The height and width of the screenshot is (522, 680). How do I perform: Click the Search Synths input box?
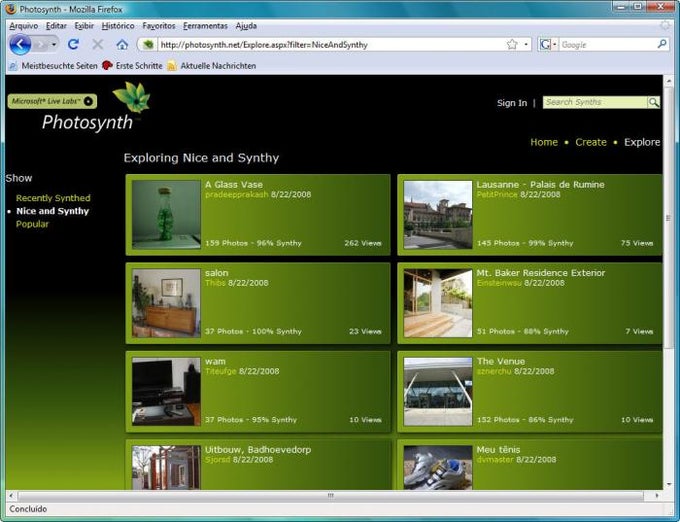pos(595,102)
